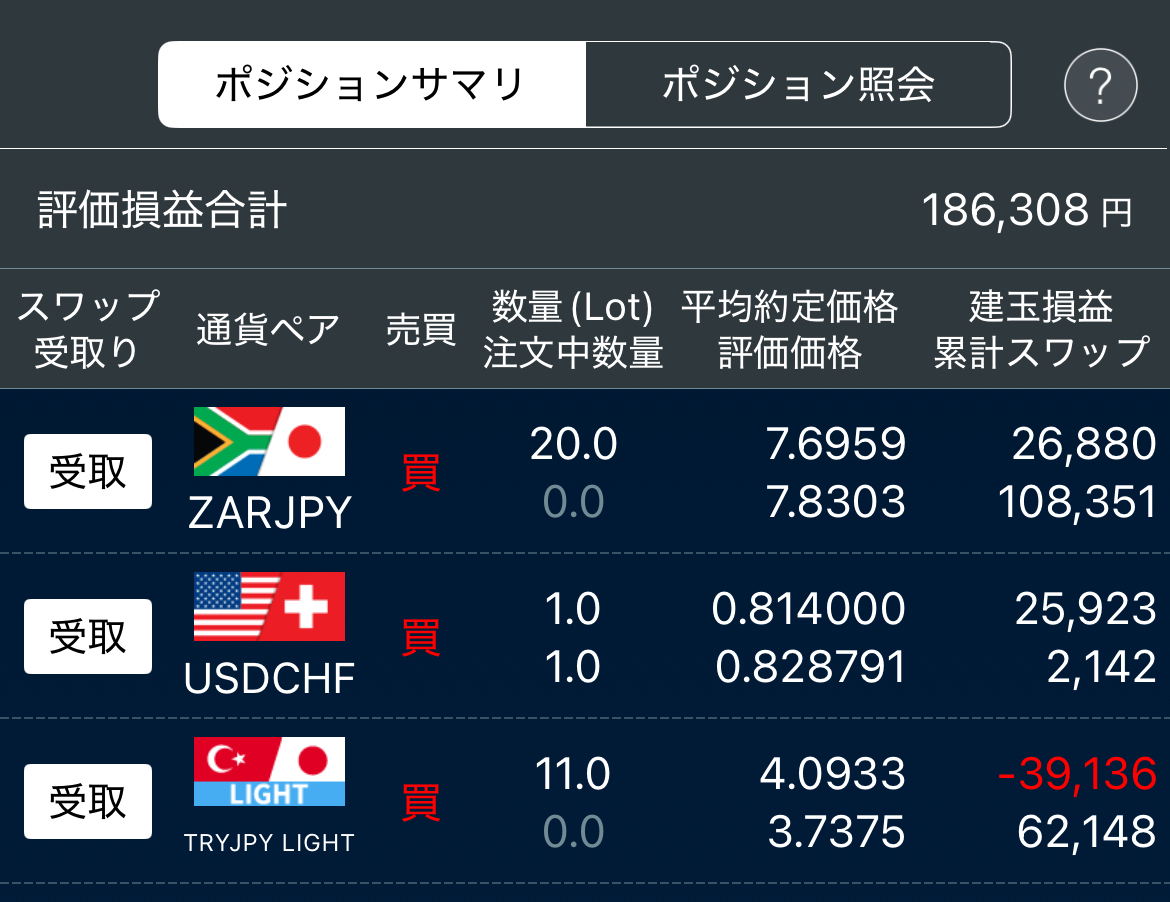
Task: Select the TRYJPY LIGHT pair label
Action: (x=269, y=843)
